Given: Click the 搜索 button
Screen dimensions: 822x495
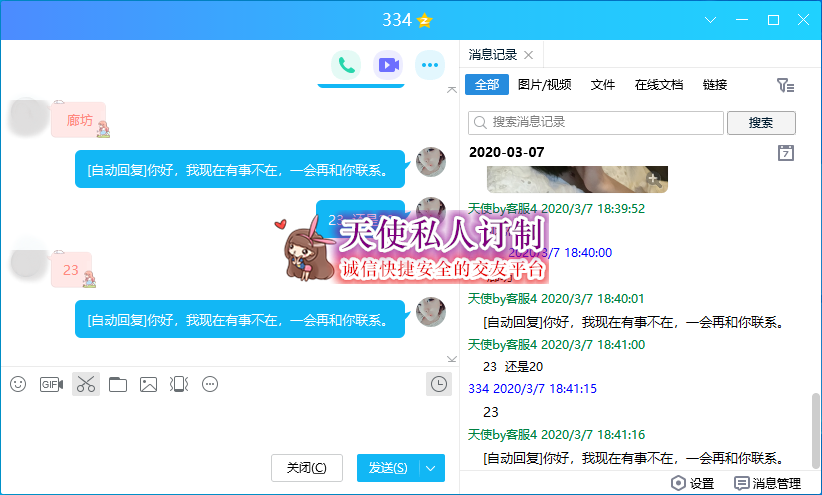Looking at the screenshot, I should (x=761, y=122).
